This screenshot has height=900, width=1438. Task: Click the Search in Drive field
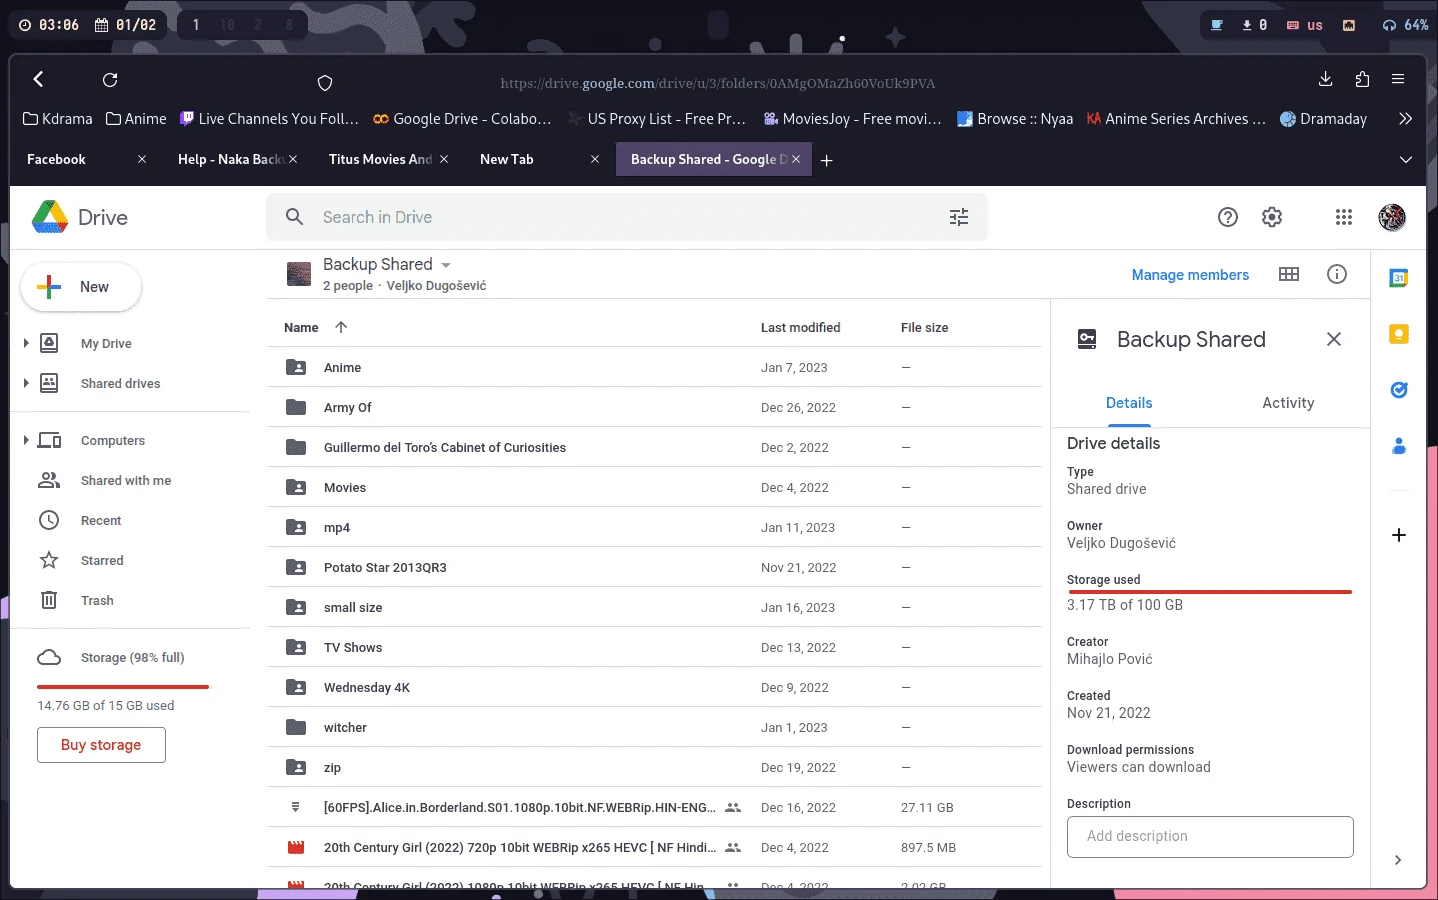tap(627, 217)
